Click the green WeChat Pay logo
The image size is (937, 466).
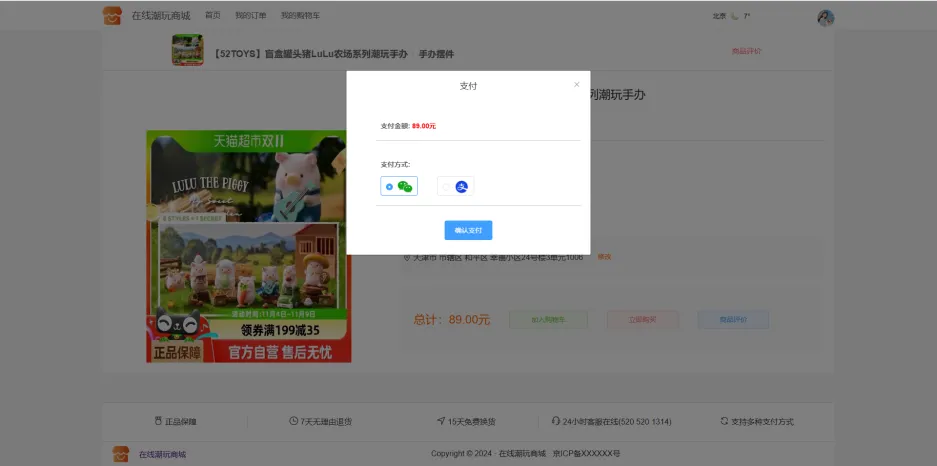click(x=405, y=187)
